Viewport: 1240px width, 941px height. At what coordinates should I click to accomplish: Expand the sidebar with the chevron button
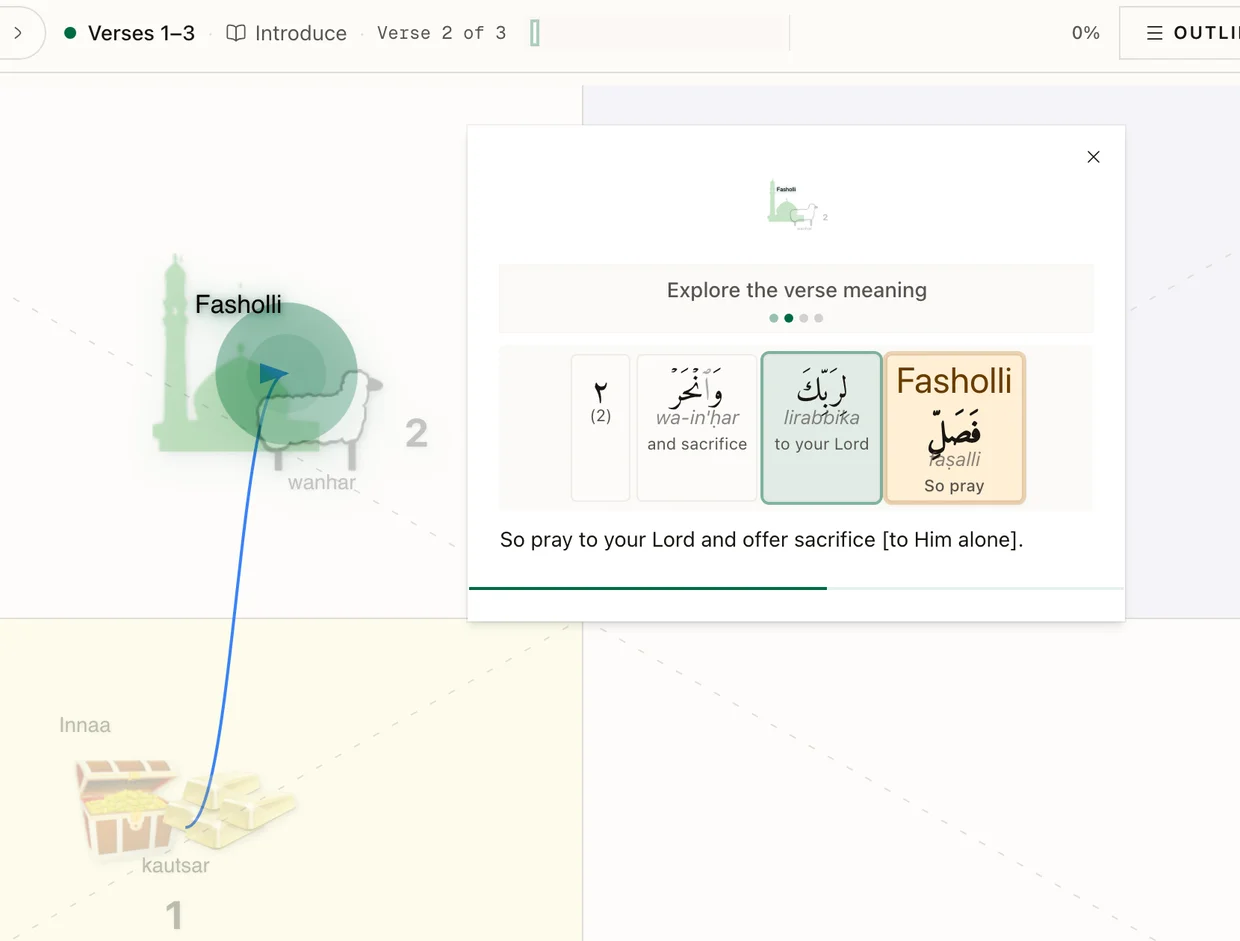[18, 33]
